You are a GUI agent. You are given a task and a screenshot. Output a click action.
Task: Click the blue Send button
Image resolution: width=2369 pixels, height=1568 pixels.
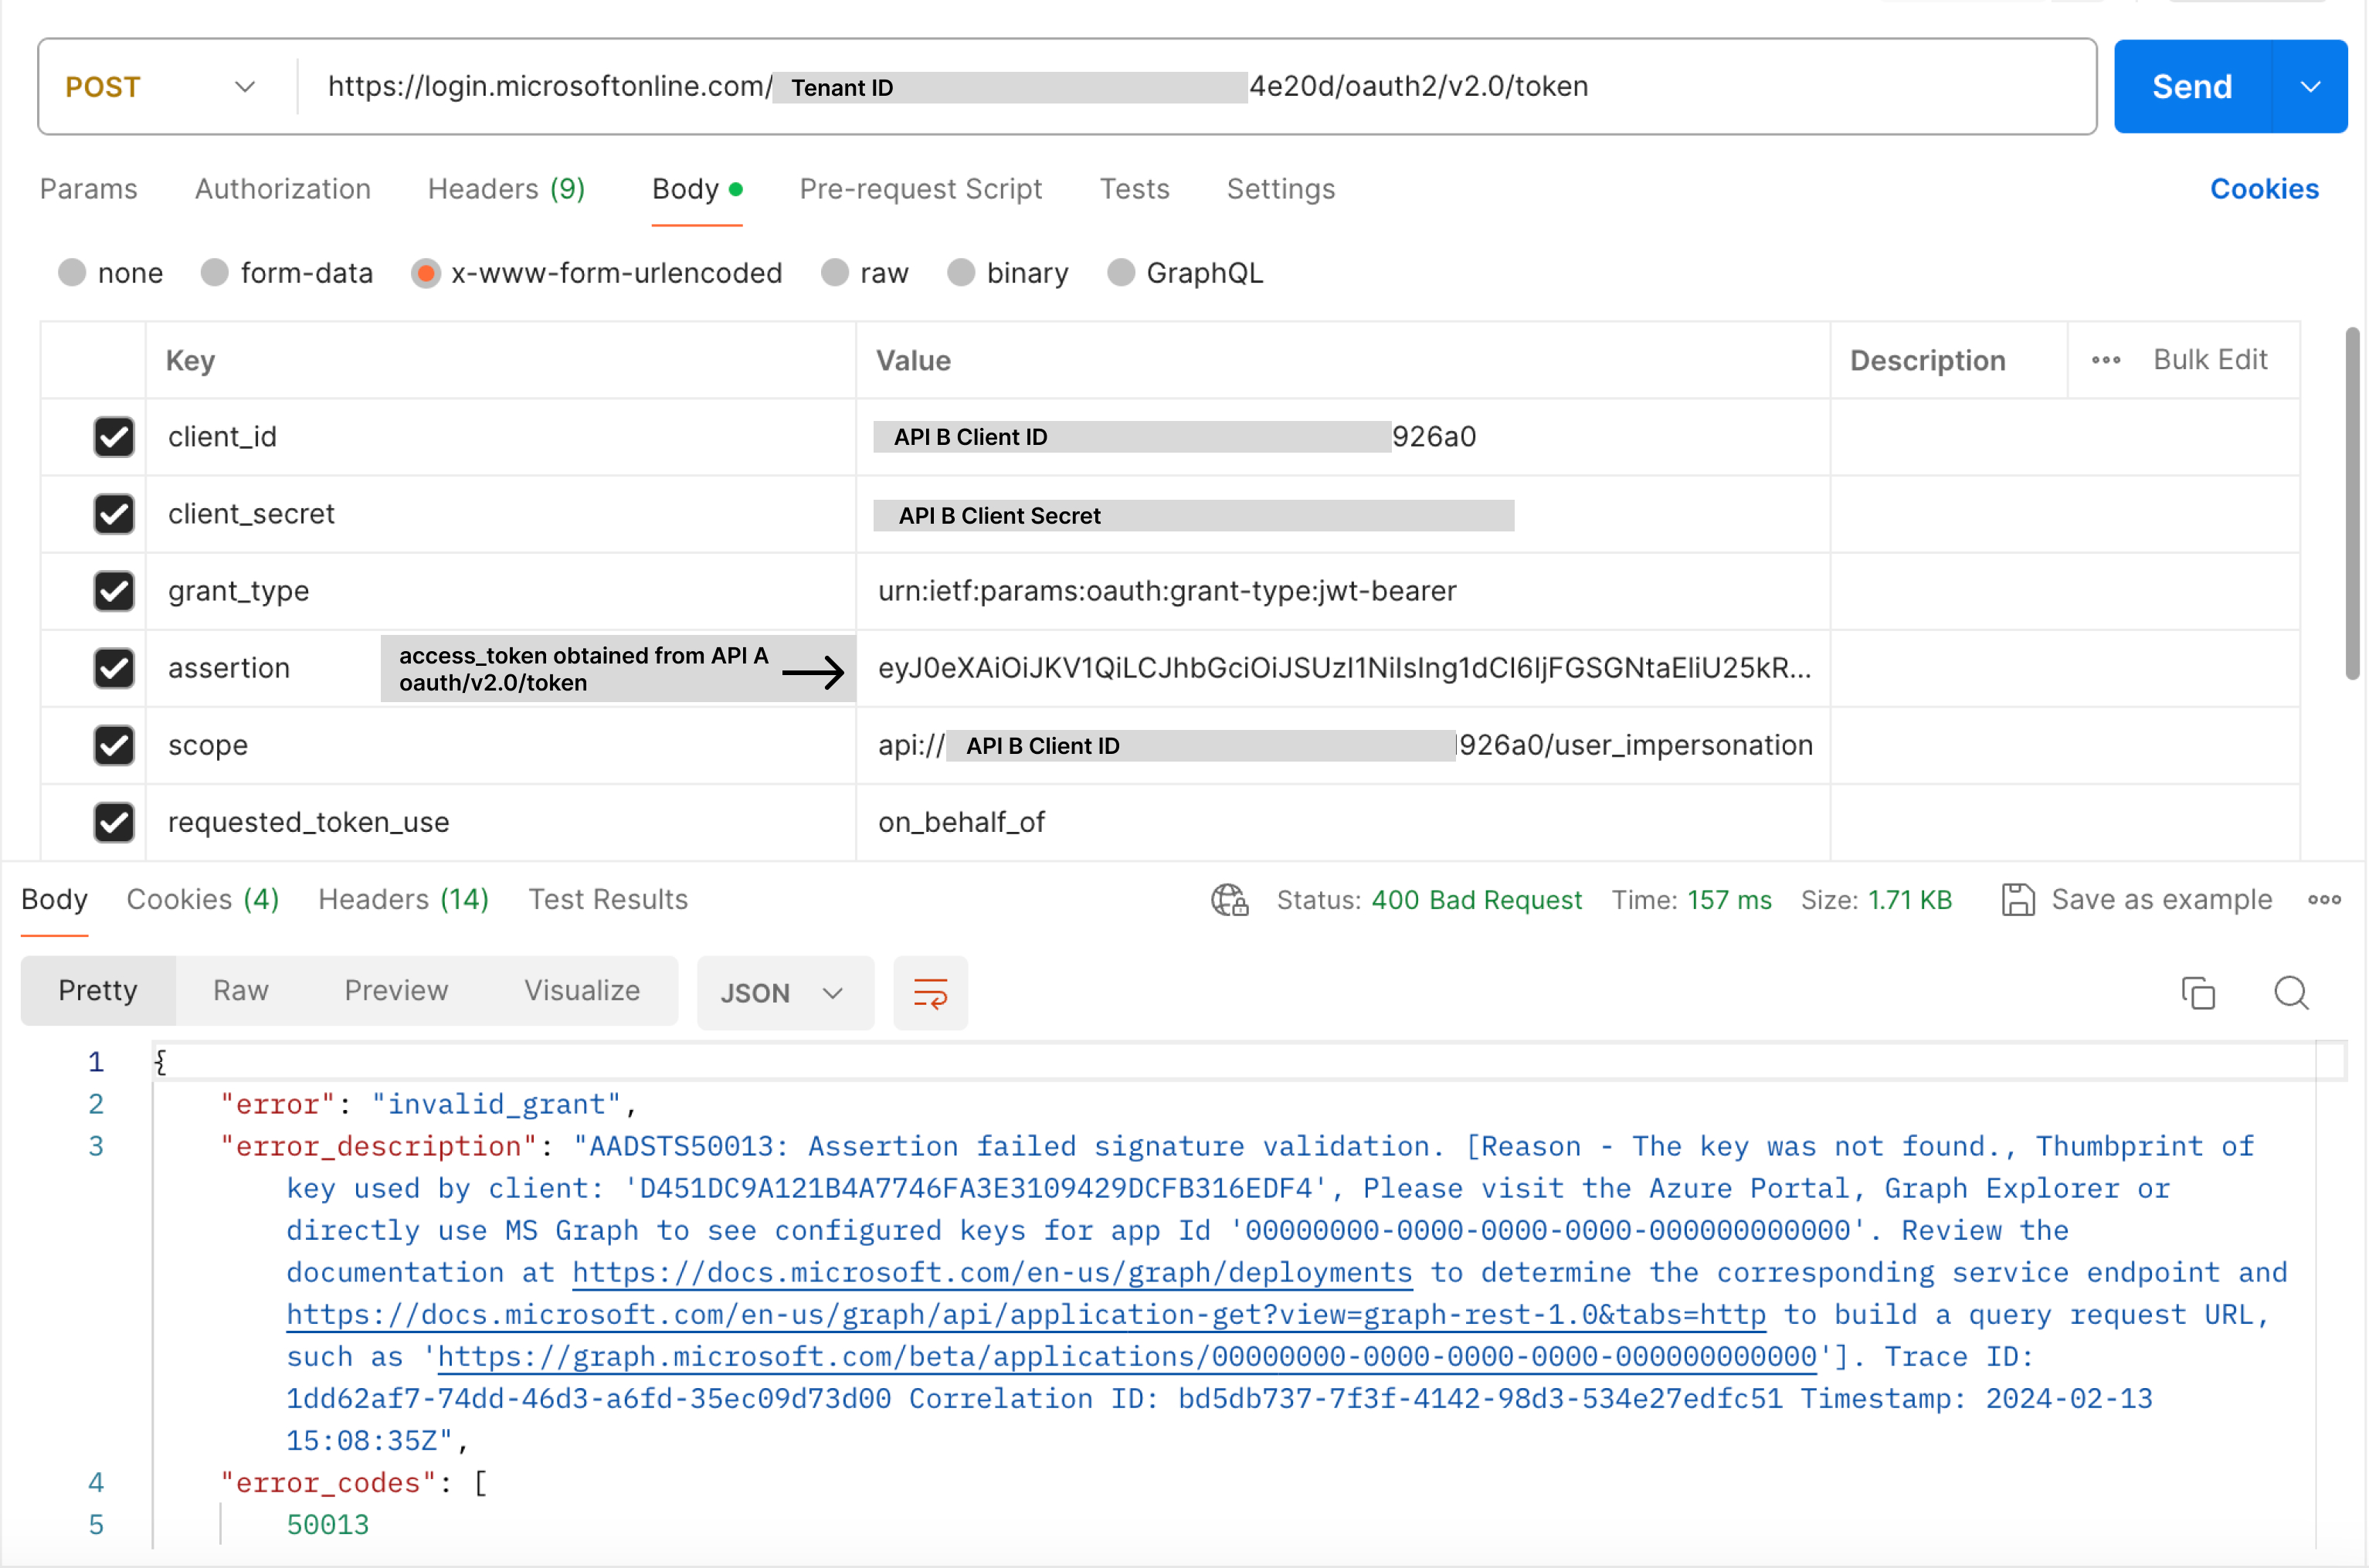pyautogui.click(x=2191, y=87)
